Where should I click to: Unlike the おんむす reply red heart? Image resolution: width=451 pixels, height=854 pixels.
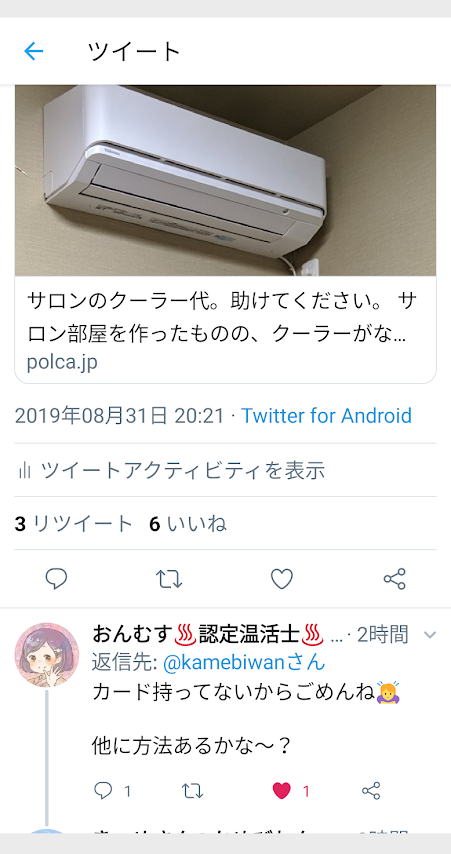[282, 791]
